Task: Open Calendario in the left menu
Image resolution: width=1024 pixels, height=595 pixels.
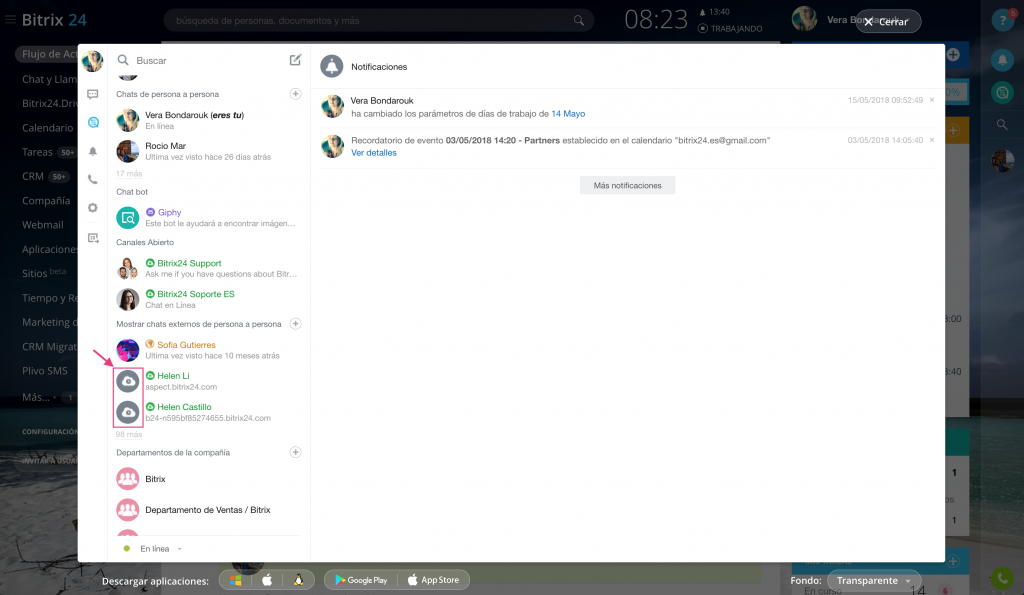Action: click(48, 127)
